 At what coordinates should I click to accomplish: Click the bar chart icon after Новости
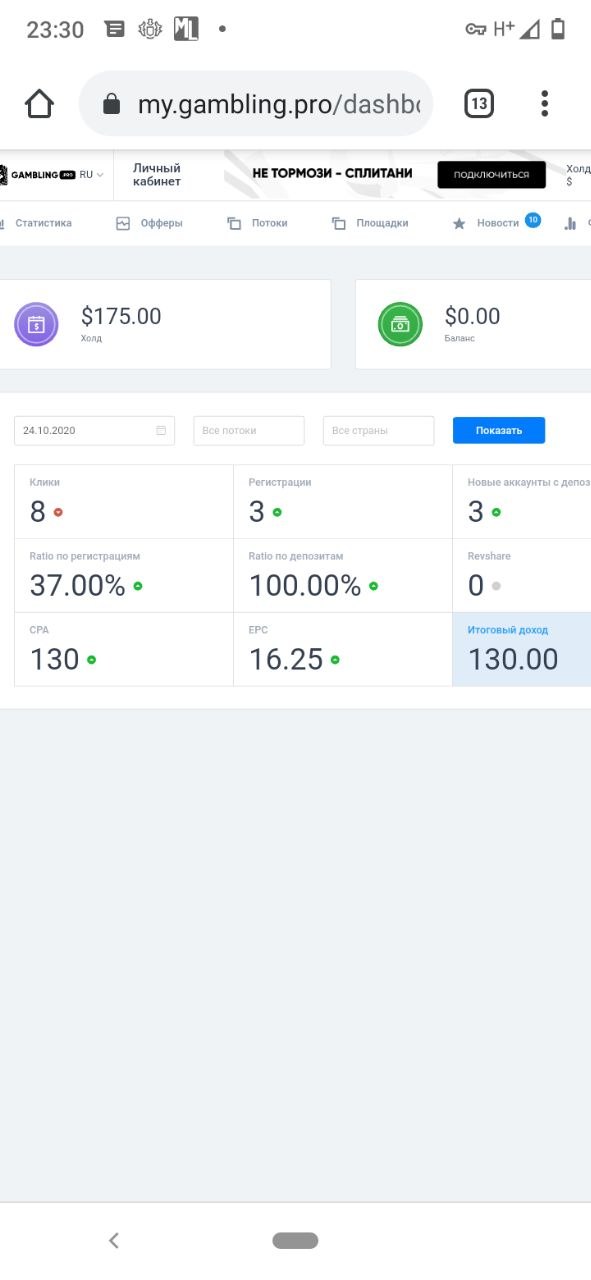(571, 224)
